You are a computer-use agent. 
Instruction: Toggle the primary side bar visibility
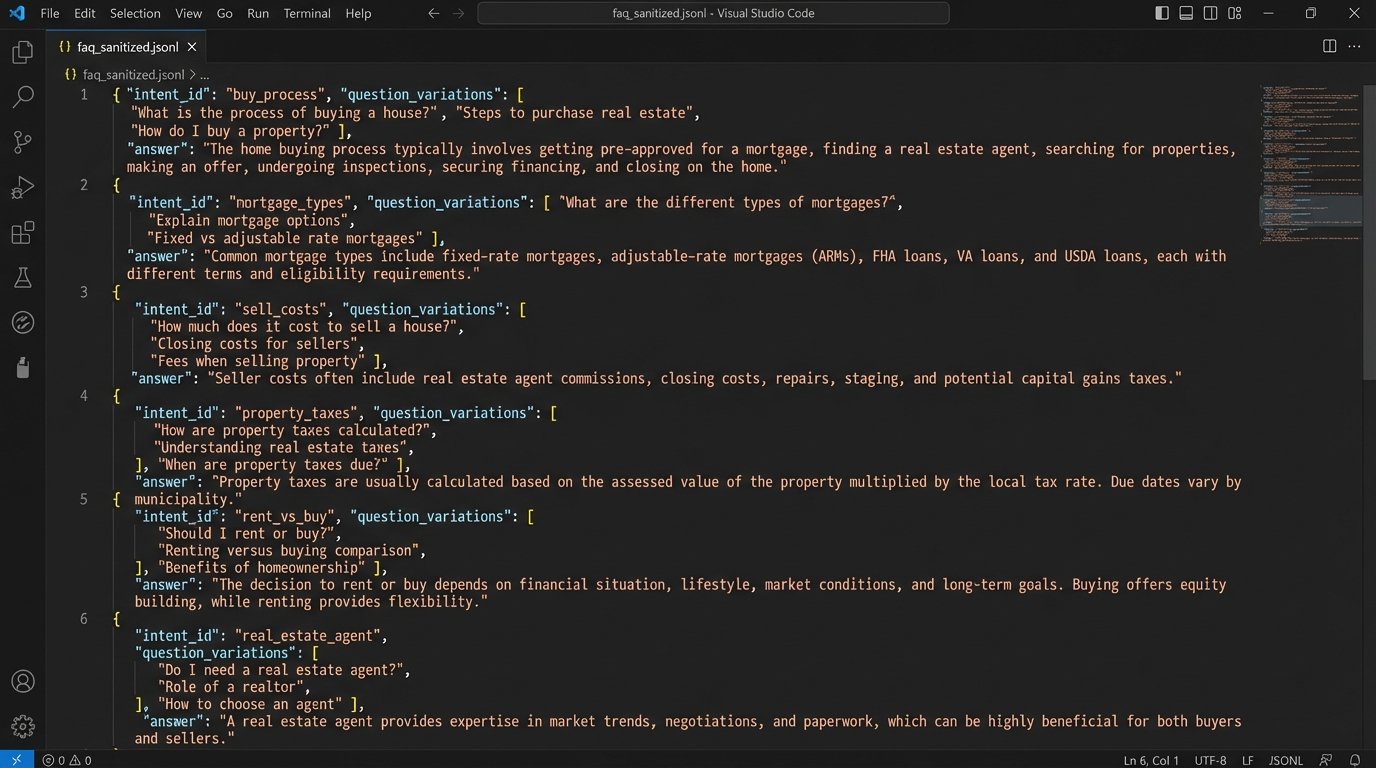[x=1161, y=13]
